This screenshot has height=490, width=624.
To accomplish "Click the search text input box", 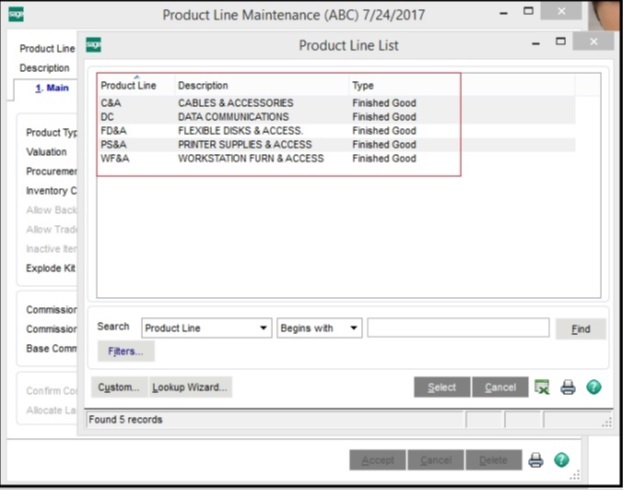I will 458,328.
